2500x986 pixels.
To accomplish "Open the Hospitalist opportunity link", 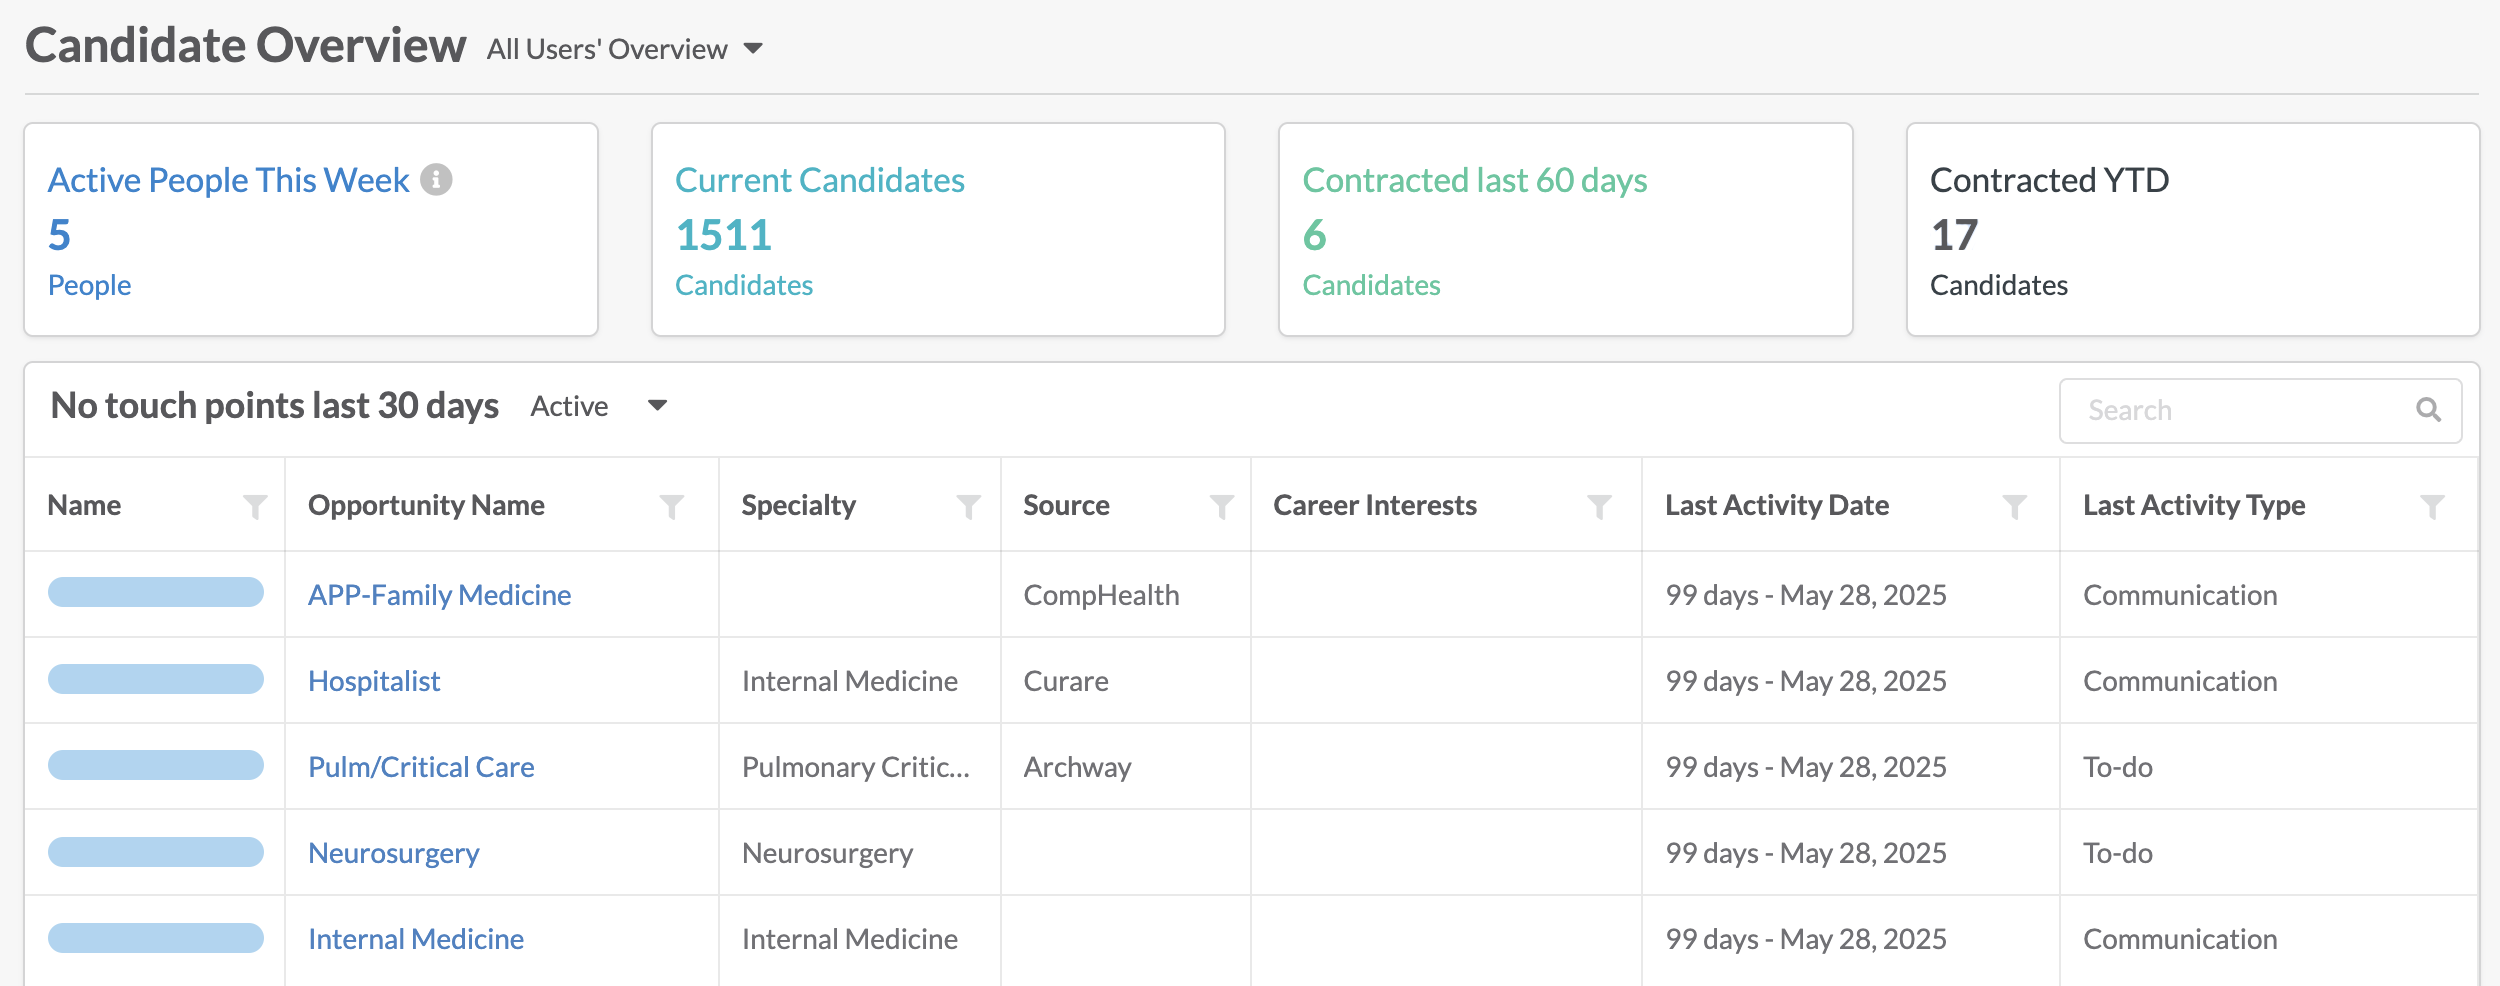I will pyautogui.click(x=374, y=681).
